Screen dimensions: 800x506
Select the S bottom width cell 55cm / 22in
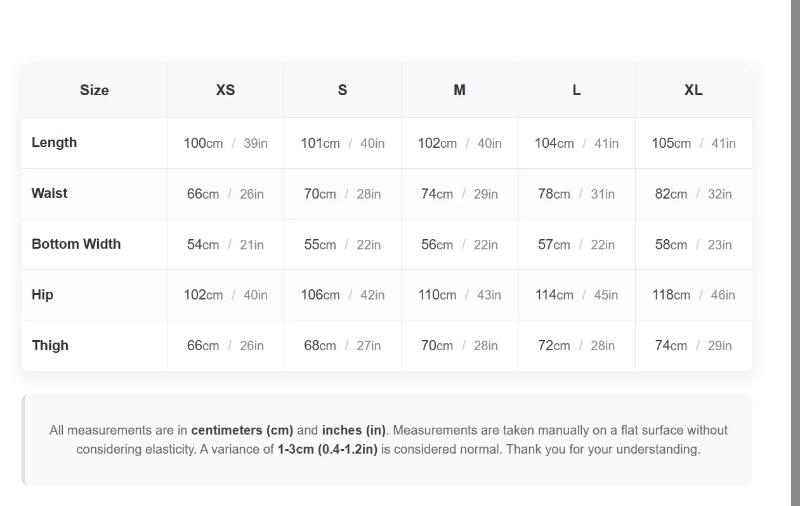pyautogui.click(x=342, y=244)
